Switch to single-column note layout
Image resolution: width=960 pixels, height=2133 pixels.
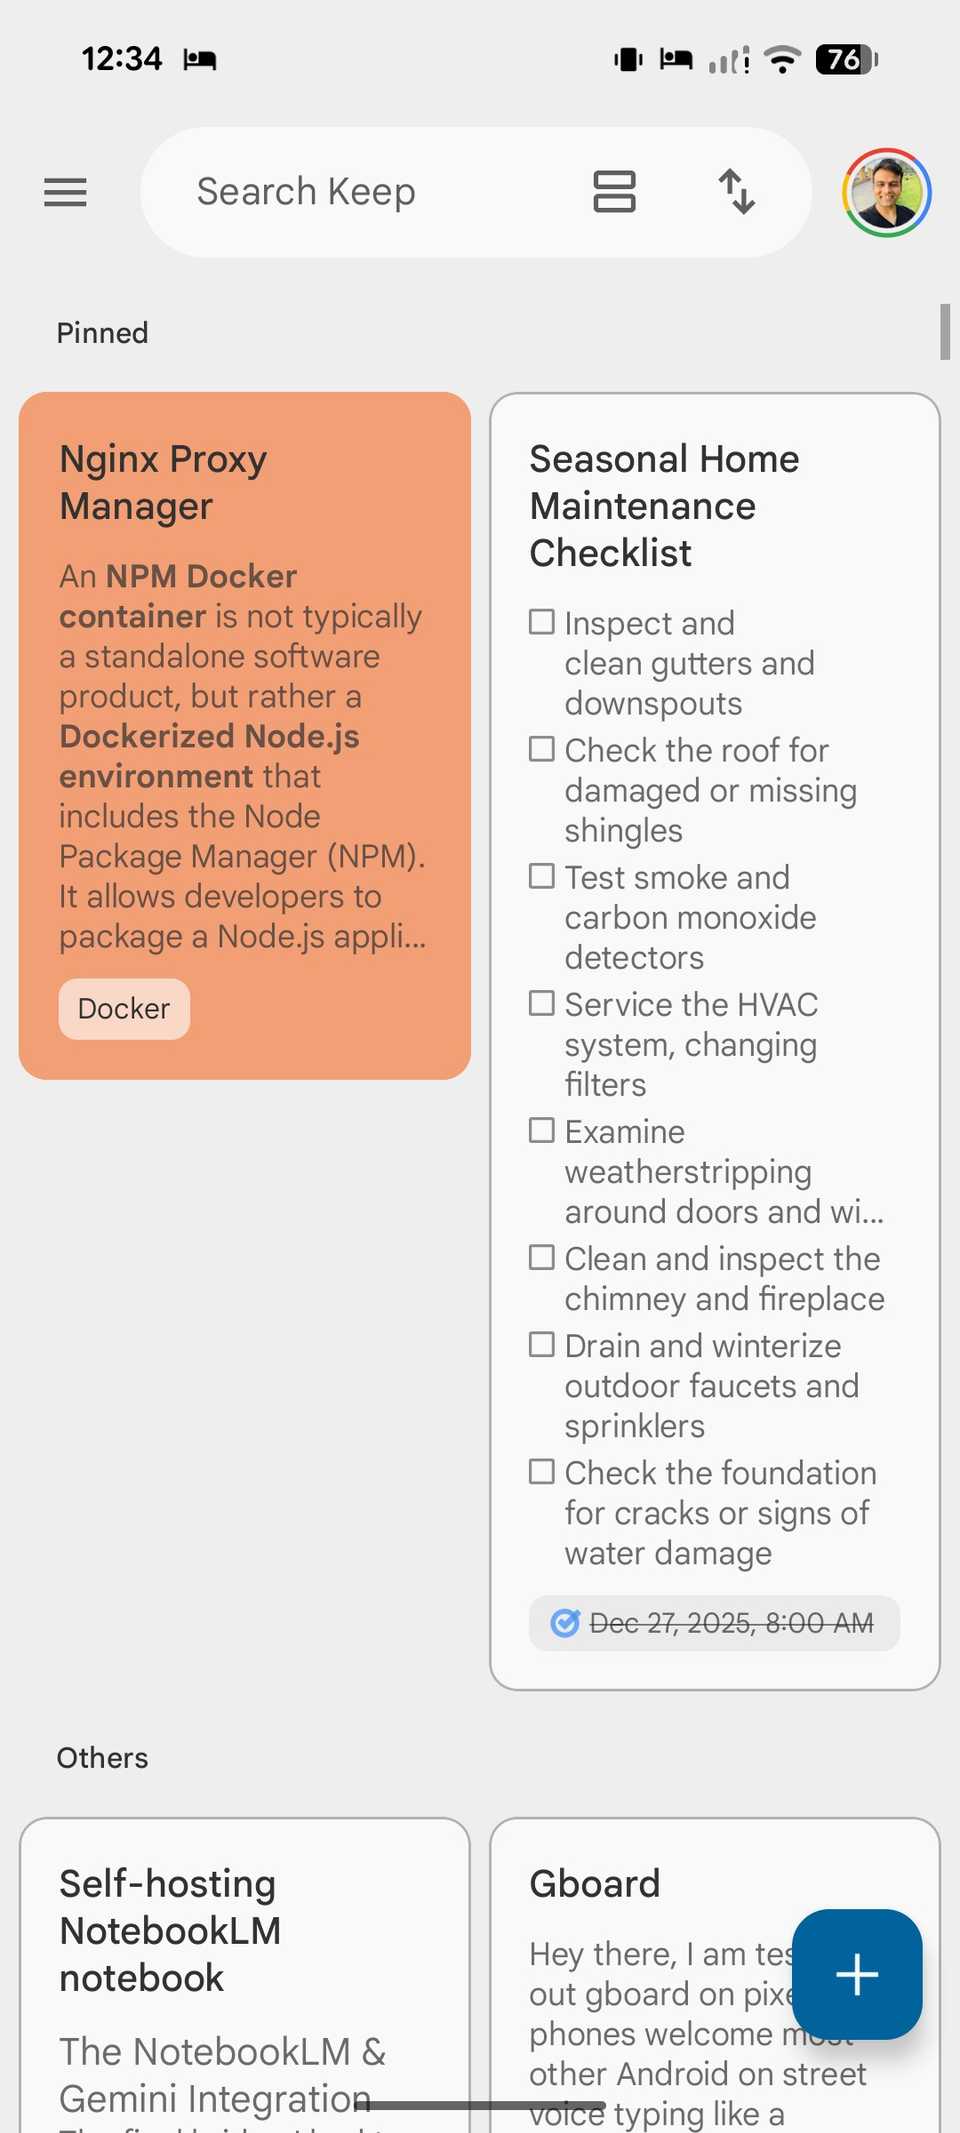(614, 191)
